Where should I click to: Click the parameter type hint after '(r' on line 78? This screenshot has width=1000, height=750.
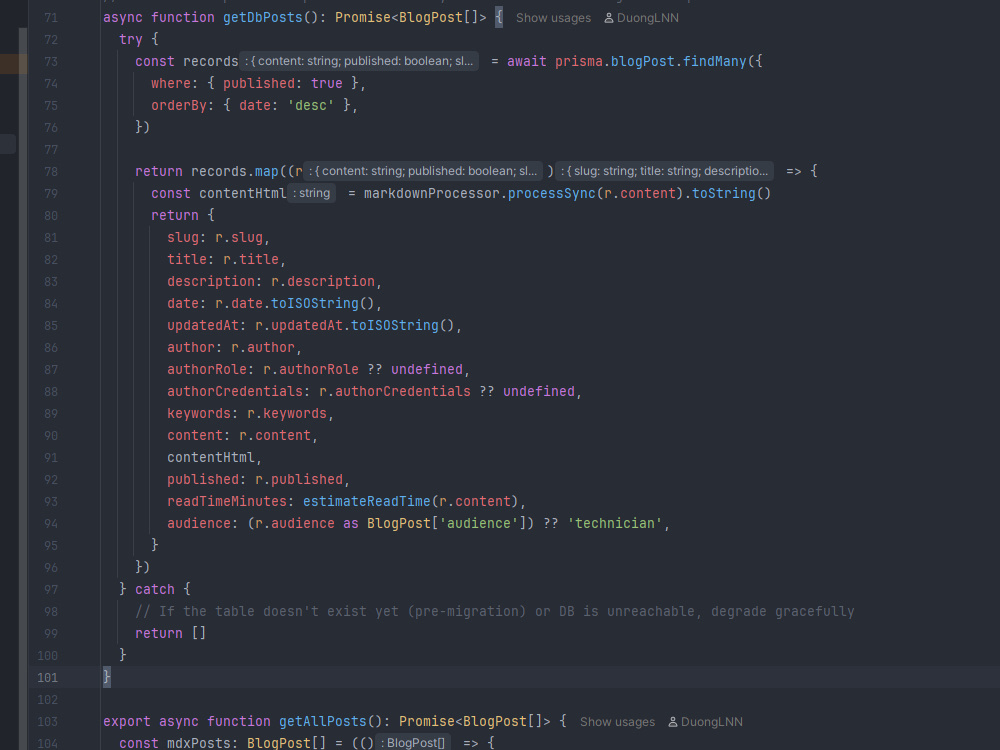coord(423,171)
